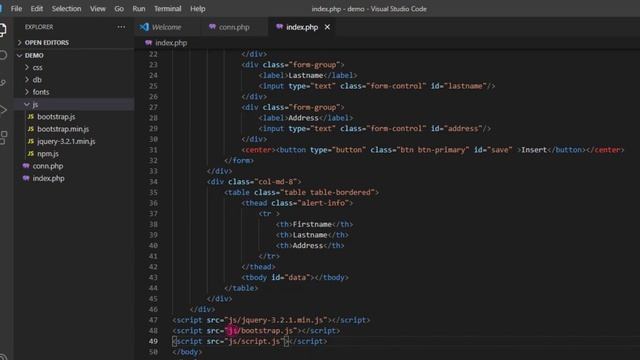Expand the Open Editors section
Image resolution: width=640 pixels, height=360 pixels.
pyautogui.click(x=74, y=42)
